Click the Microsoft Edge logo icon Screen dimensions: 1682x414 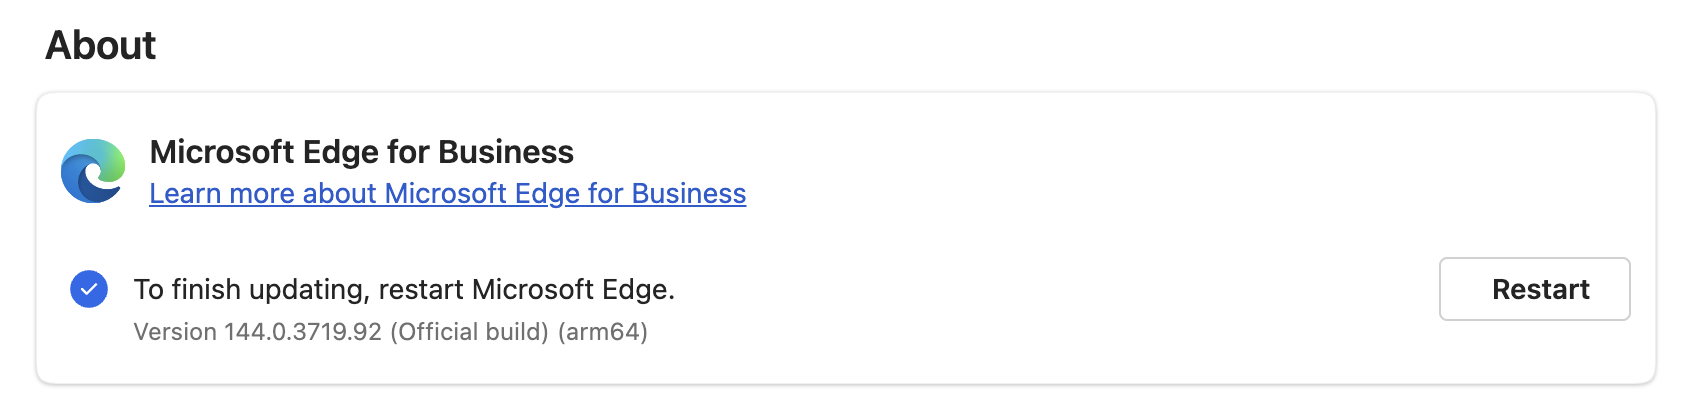pyautogui.click(x=93, y=171)
